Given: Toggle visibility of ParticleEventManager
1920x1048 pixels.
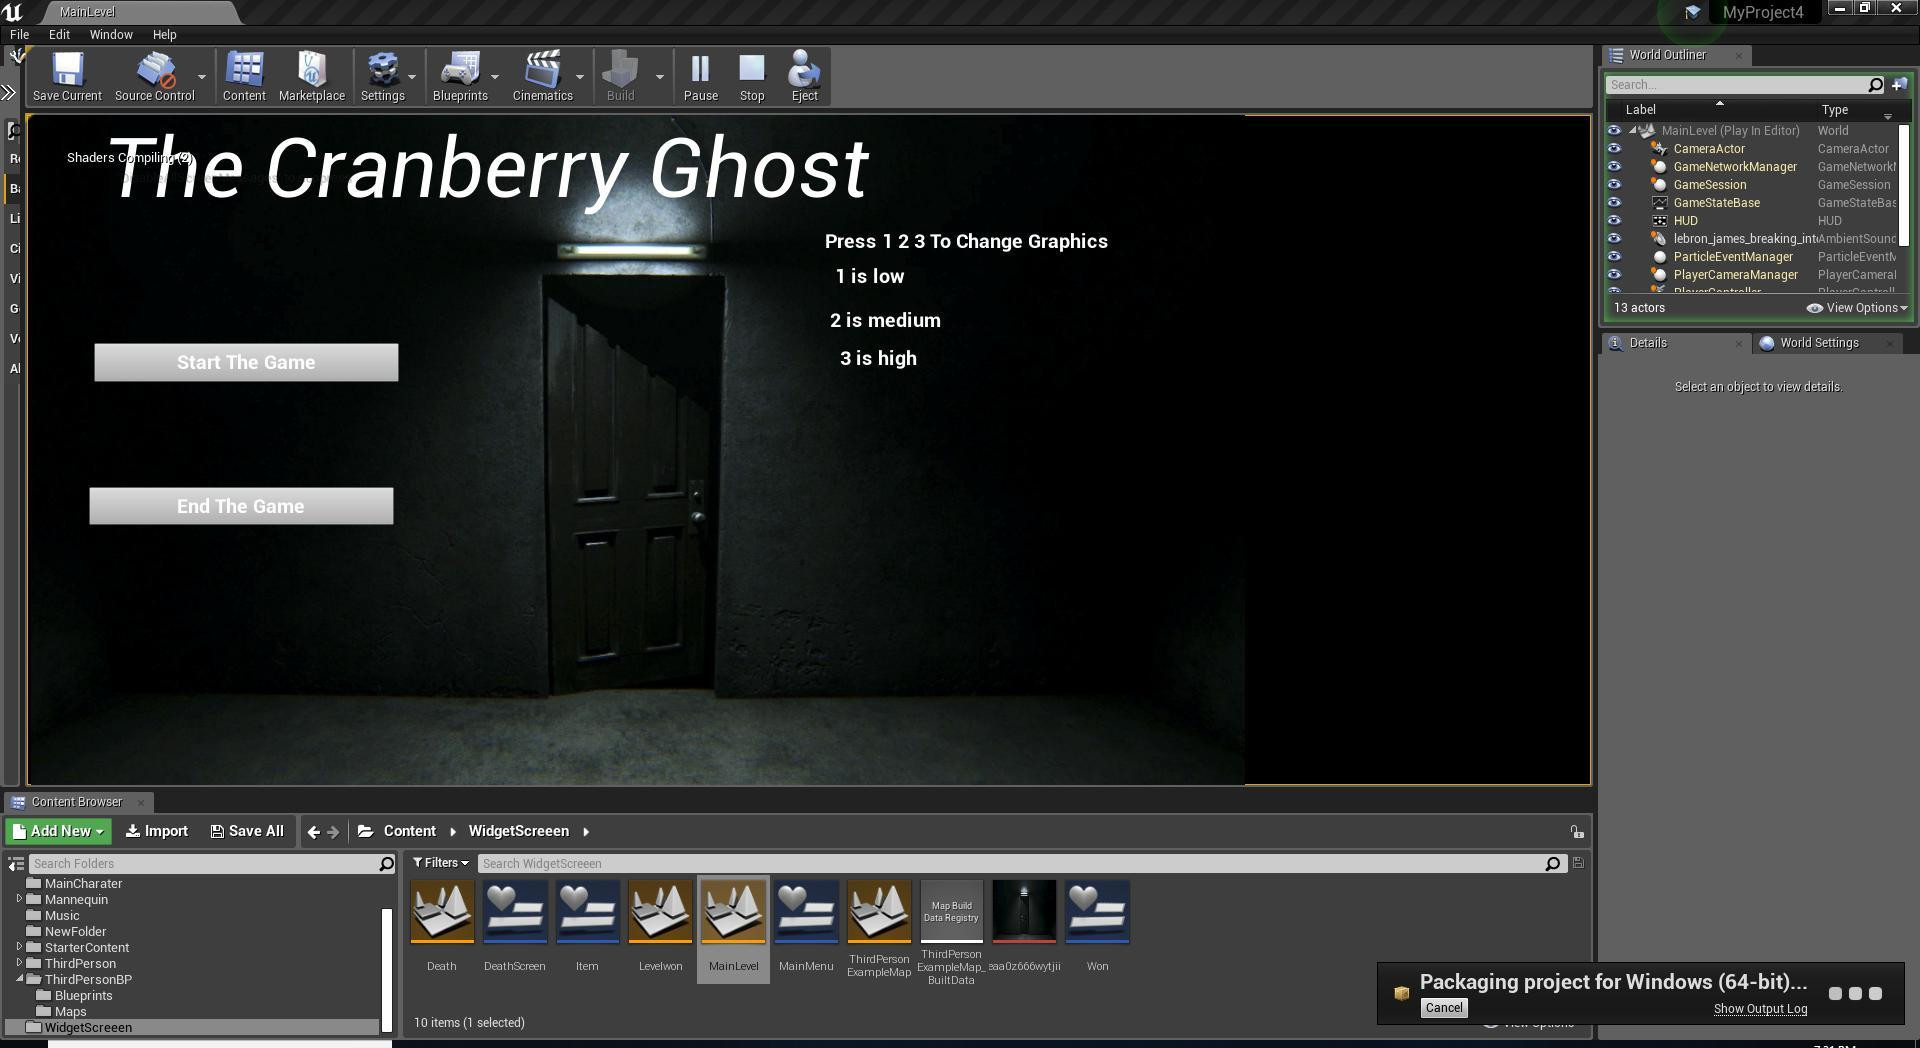Looking at the screenshot, I should coord(1614,257).
